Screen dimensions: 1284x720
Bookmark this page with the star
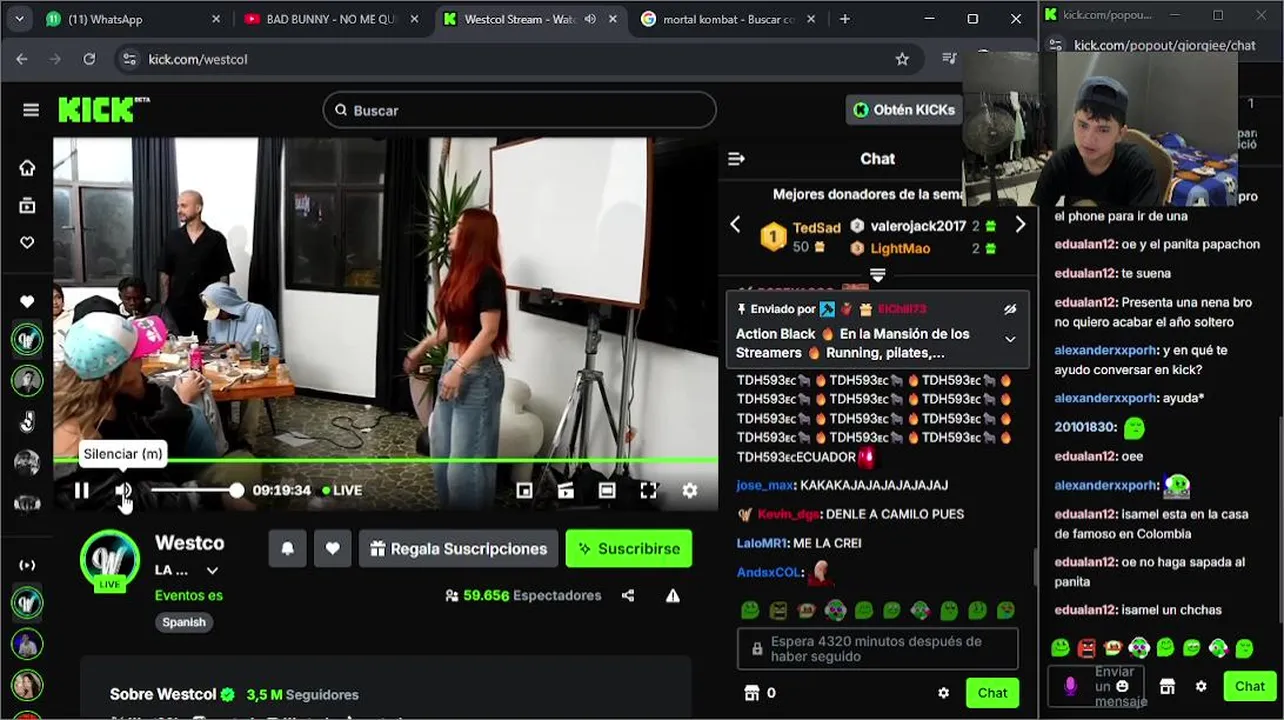point(902,59)
